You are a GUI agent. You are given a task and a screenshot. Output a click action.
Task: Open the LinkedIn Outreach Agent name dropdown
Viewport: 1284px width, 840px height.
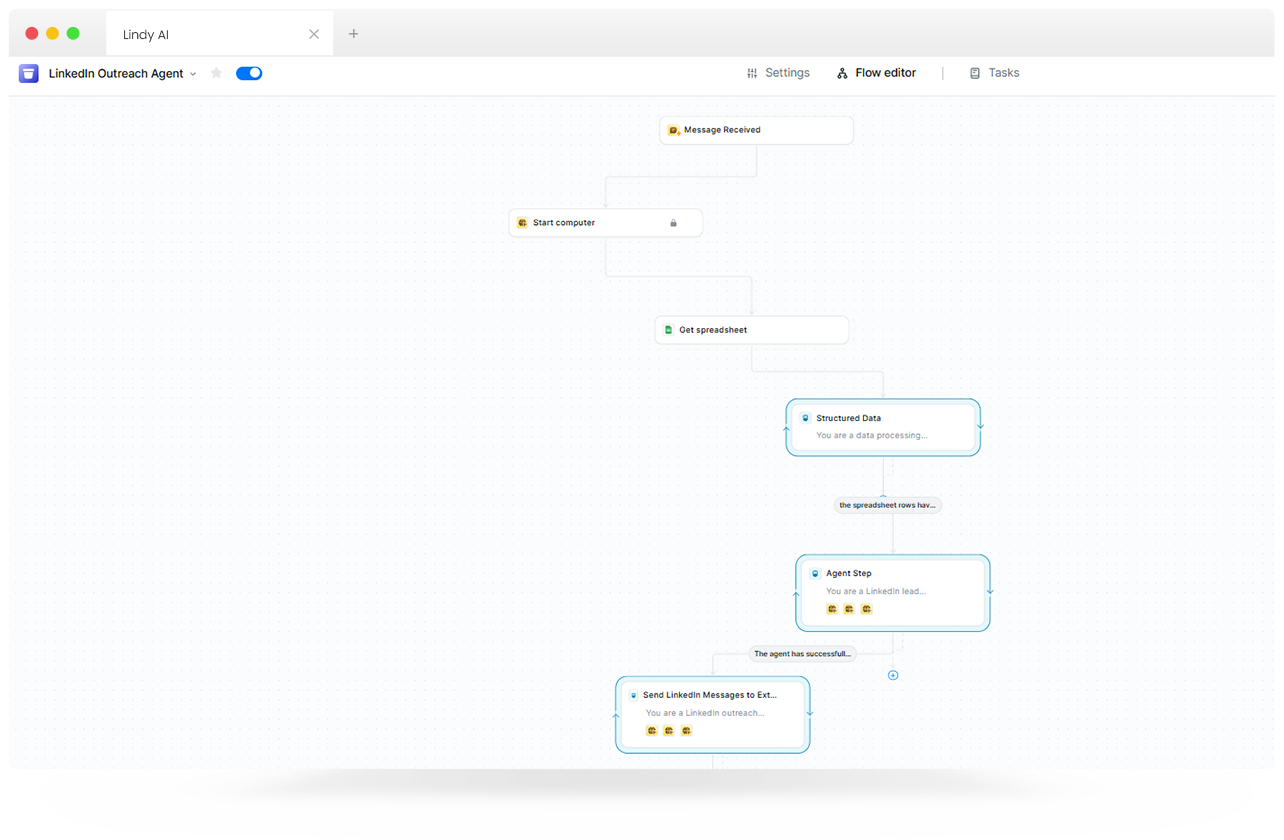pyautogui.click(x=193, y=74)
